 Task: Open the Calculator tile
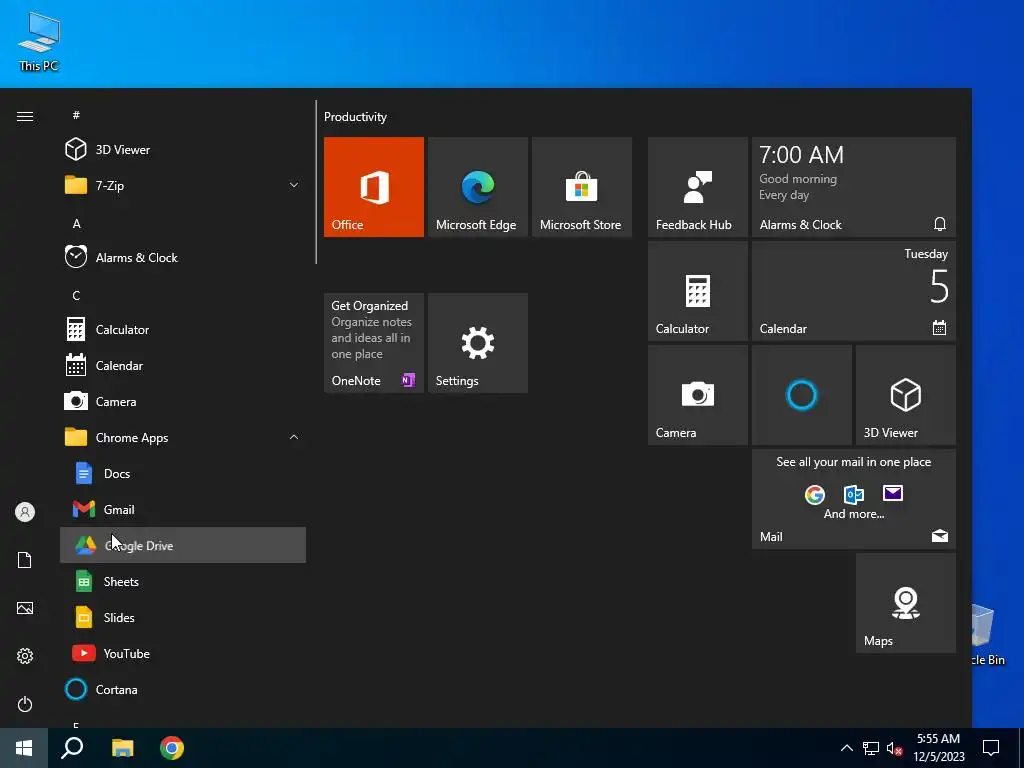pyautogui.click(x=697, y=291)
